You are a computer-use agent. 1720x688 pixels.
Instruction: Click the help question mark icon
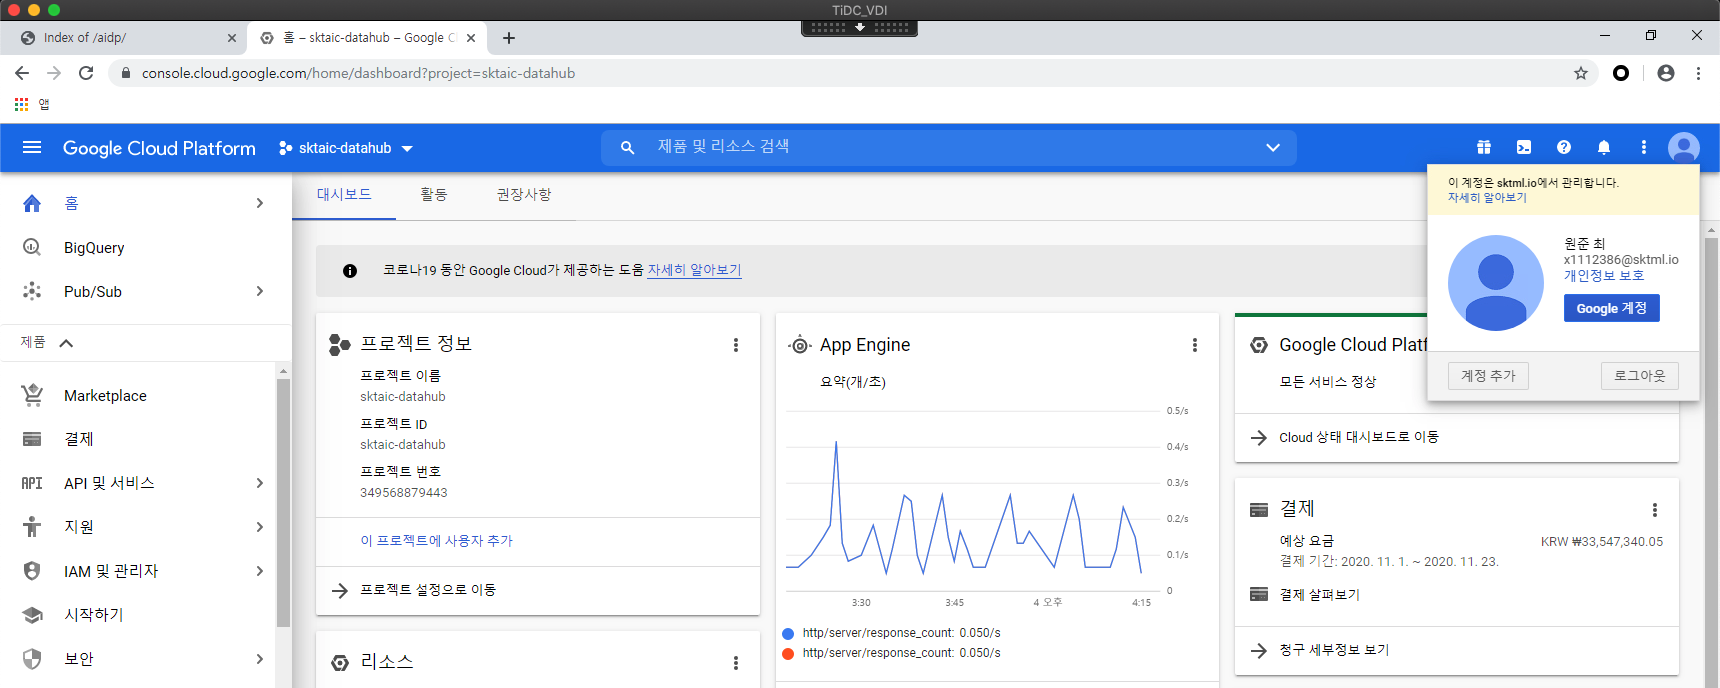(1563, 148)
